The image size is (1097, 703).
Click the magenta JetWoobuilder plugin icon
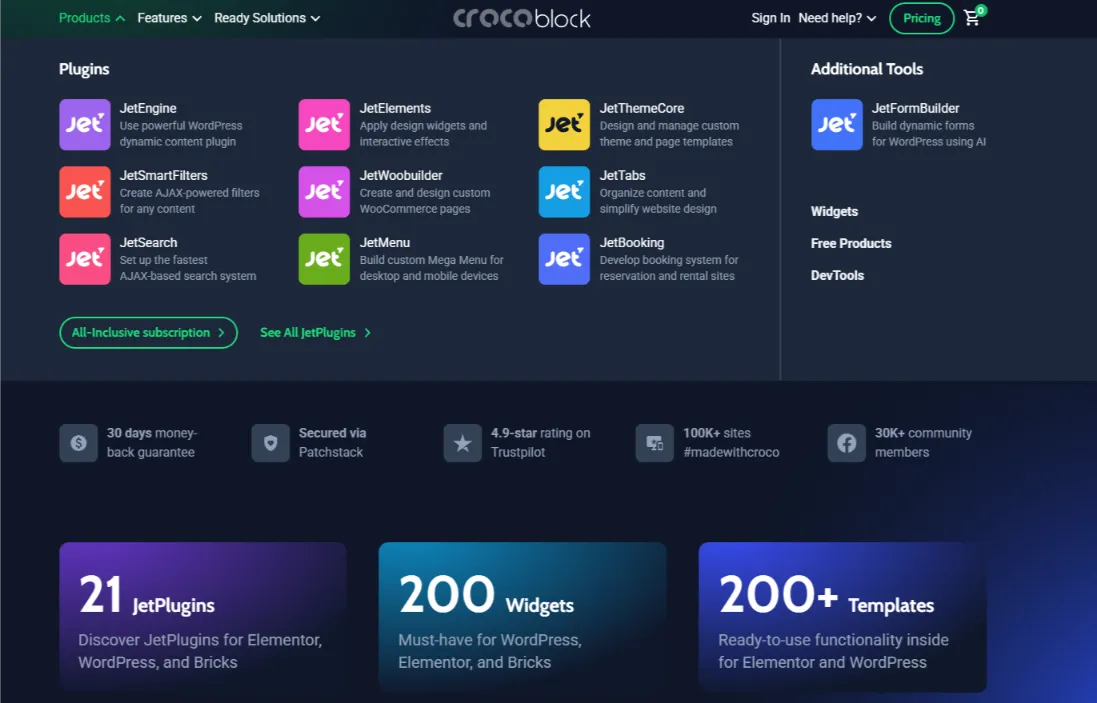pyautogui.click(x=324, y=192)
